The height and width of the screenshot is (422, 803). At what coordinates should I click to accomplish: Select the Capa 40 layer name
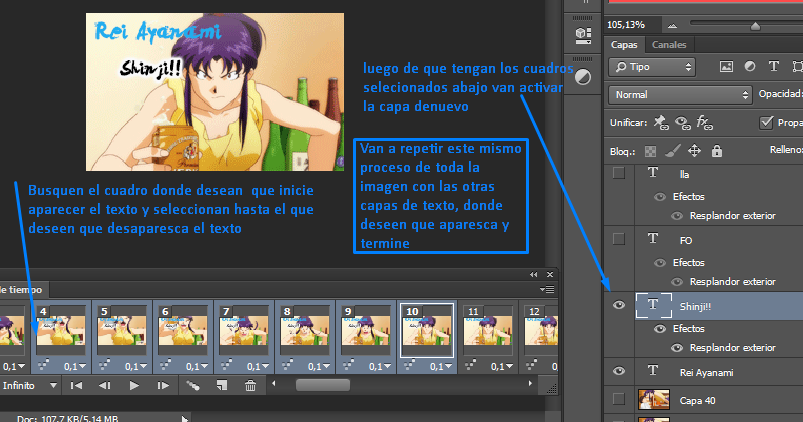point(697,400)
